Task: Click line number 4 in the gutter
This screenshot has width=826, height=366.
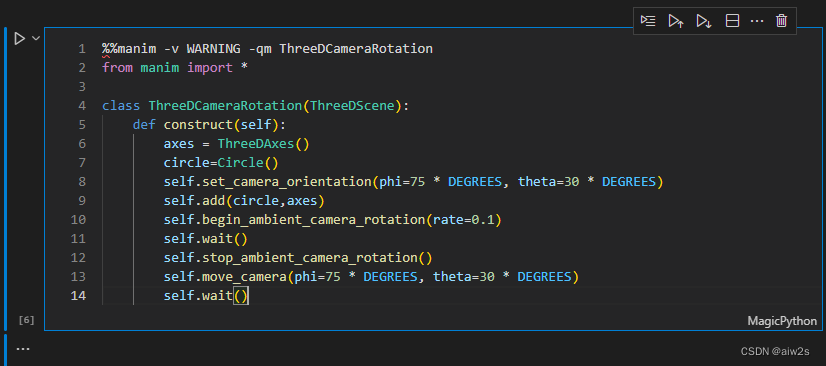Action: click(x=81, y=106)
